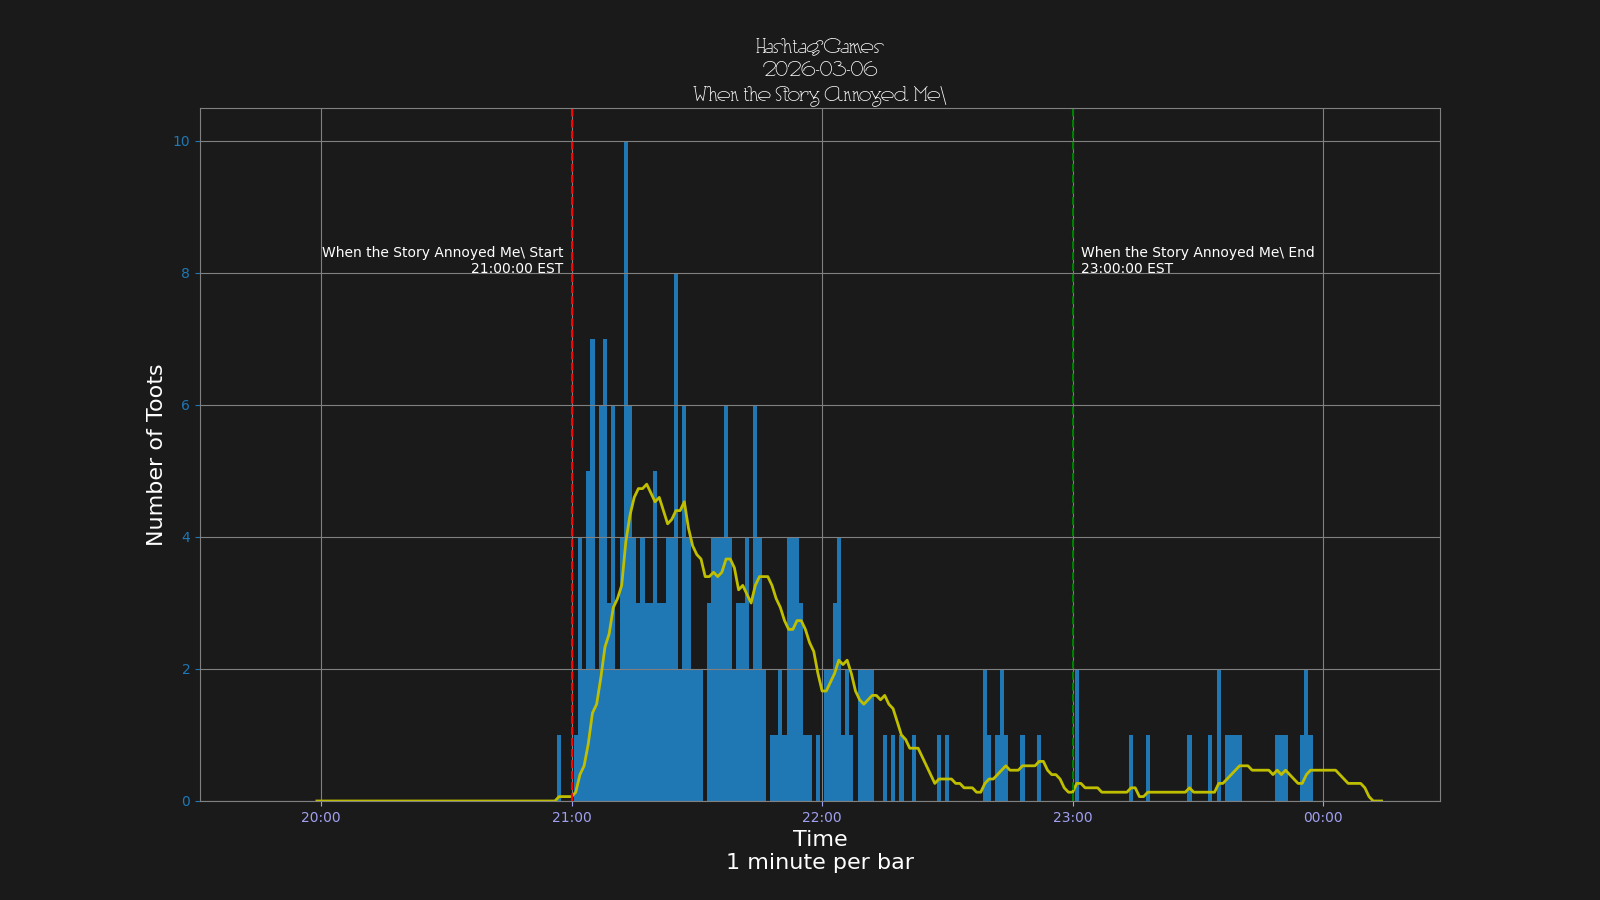Click the 23:00 x-axis tick label
The width and height of the screenshot is (1600, 900).
(x=1073, y=817)
